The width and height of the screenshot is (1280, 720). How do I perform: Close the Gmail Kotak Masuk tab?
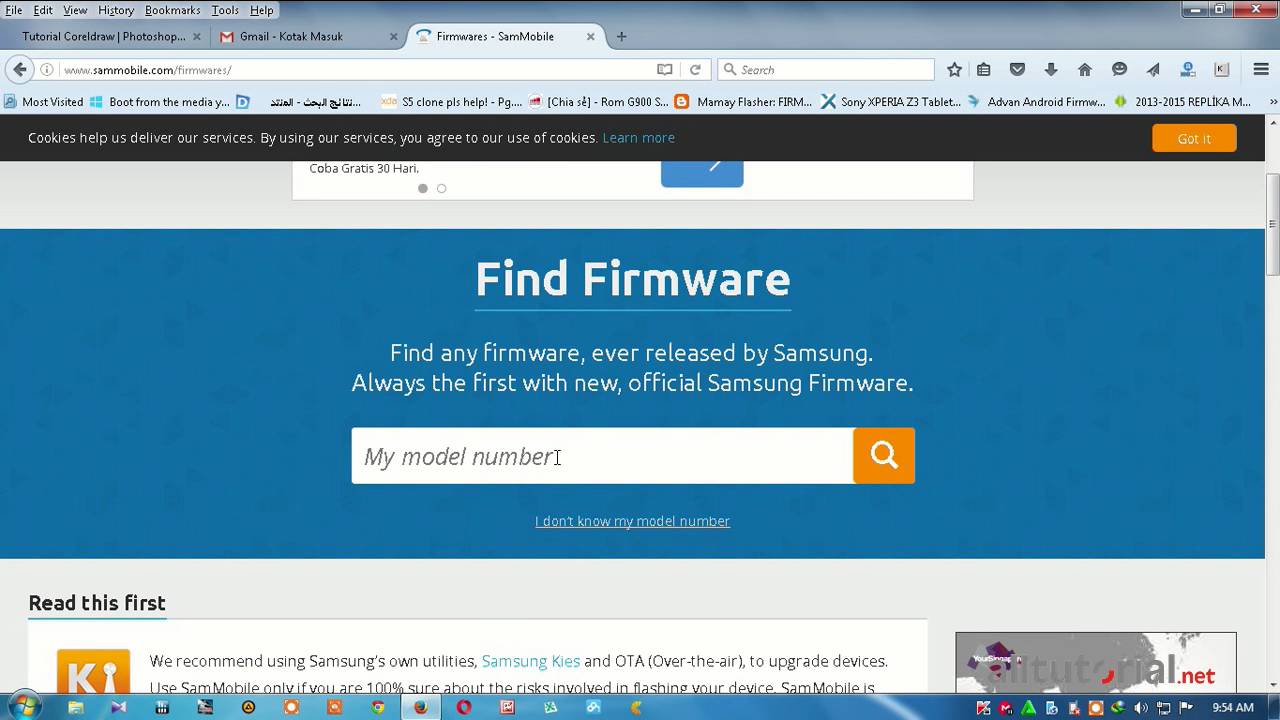(x=393, y=36)
